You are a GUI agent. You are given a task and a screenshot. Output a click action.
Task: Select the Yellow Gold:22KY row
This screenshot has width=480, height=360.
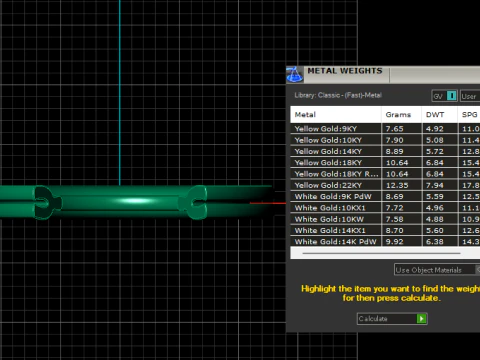coord(385,185)
